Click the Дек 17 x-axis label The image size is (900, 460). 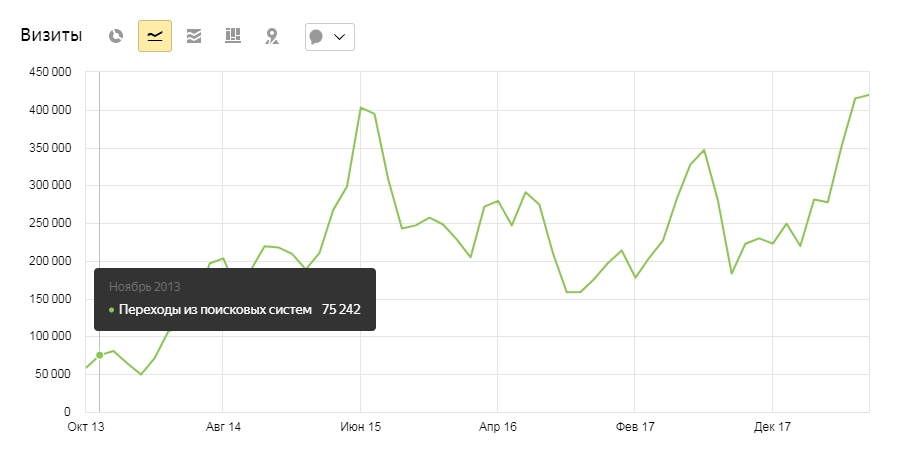point(771,427)
